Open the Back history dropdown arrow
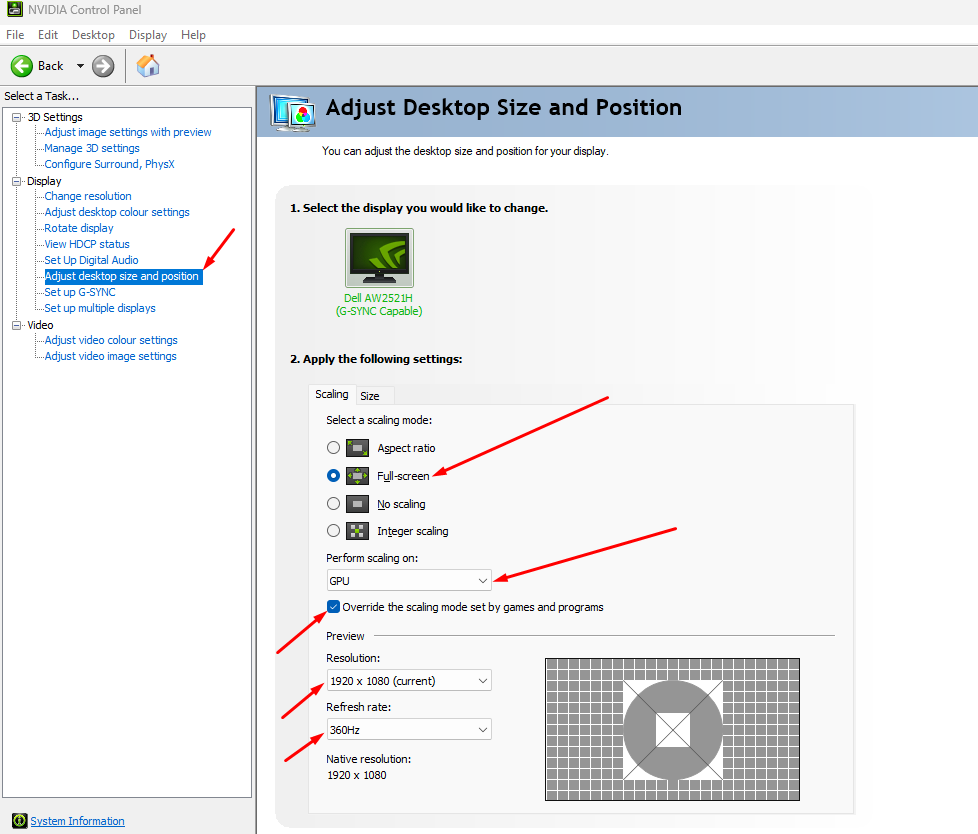The image size is (978, 834). pos(80,65)
